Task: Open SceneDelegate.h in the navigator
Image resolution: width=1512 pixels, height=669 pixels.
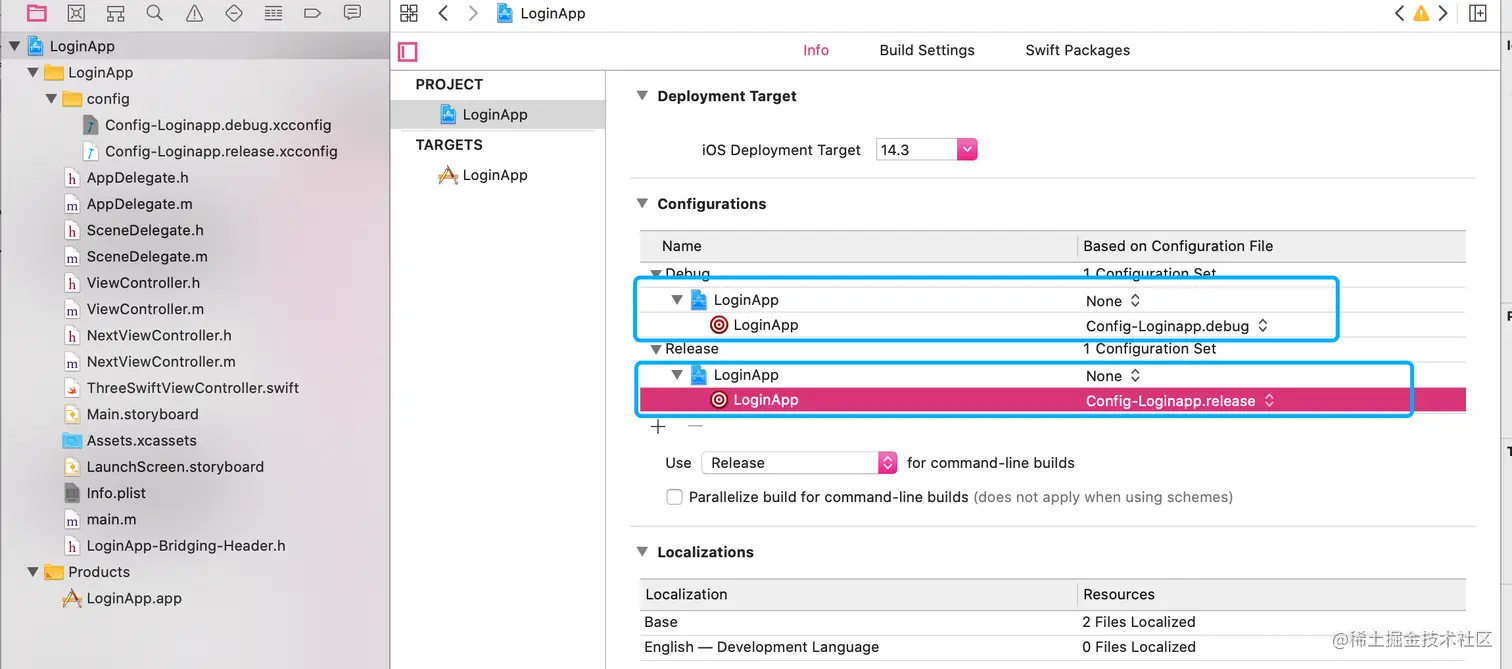Action: pos(145,230)
